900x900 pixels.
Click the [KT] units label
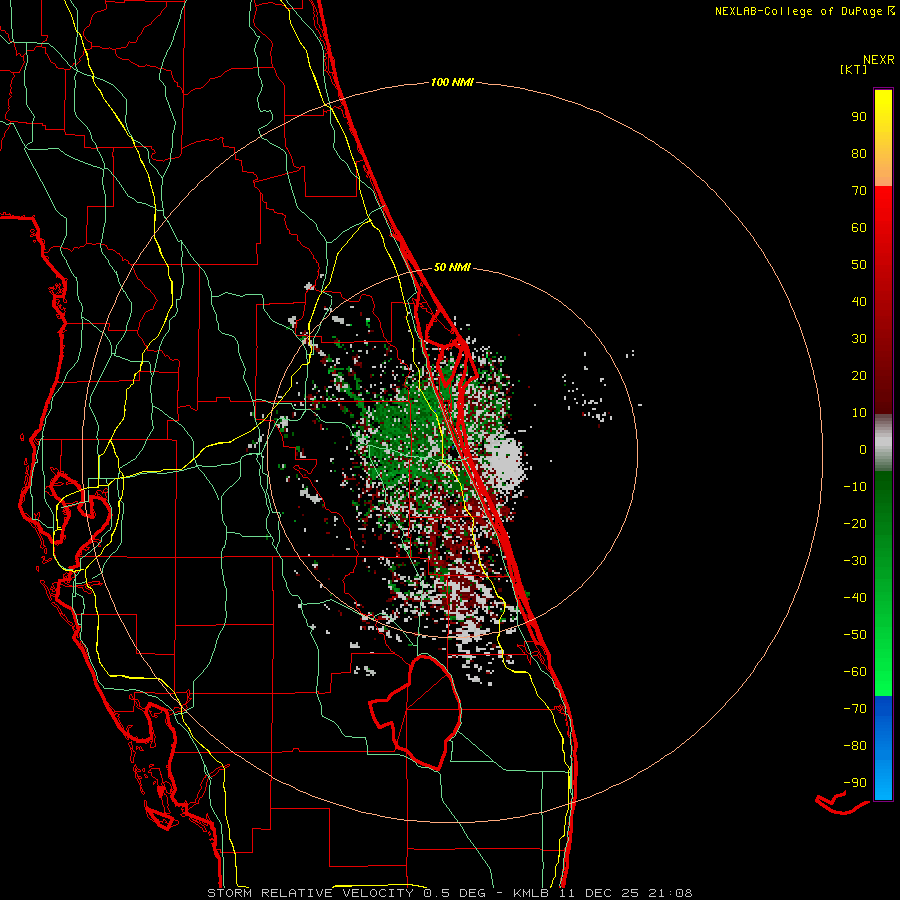(854, 69)
